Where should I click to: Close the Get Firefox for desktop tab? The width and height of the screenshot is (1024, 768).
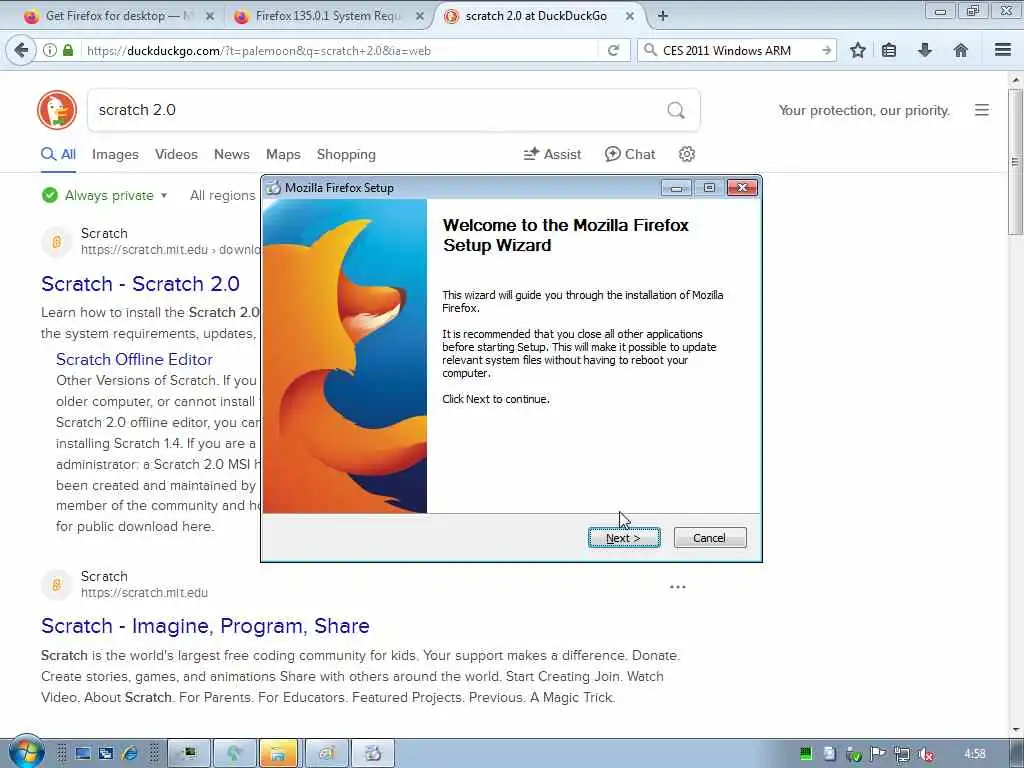coord(210,16)
